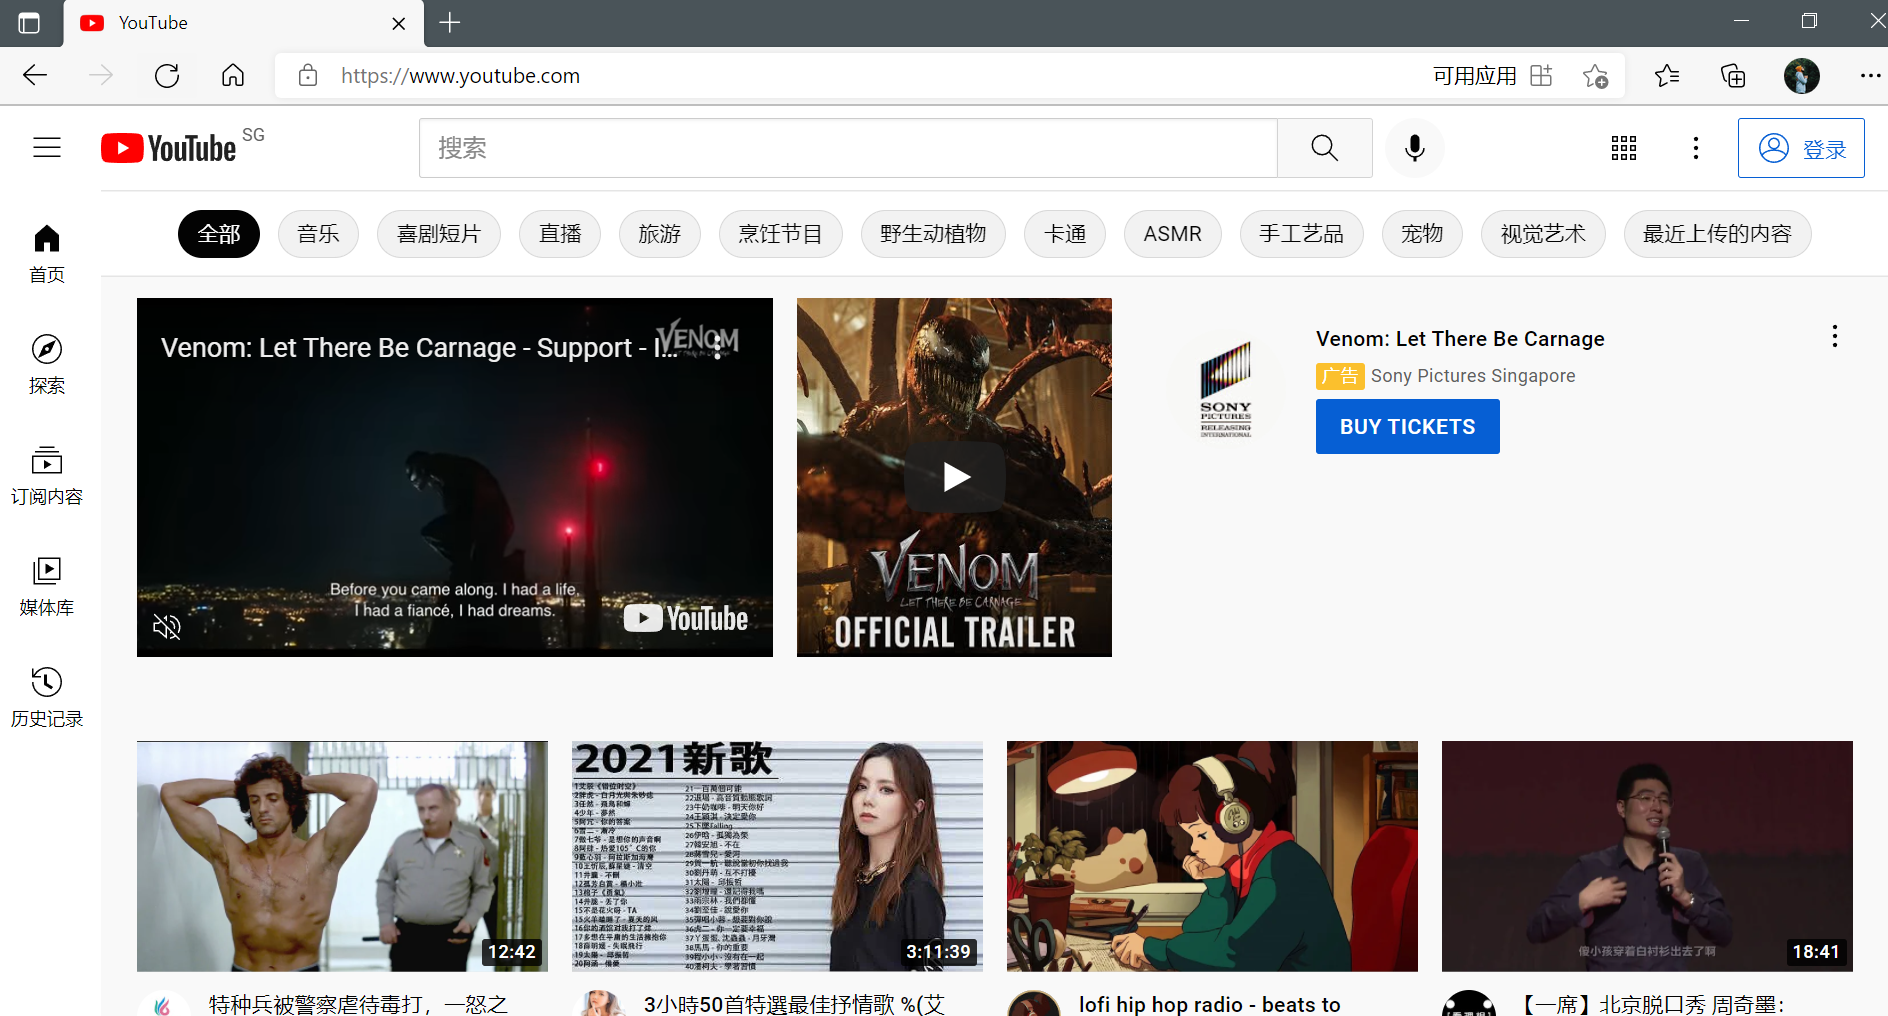Click the search magnifier button

point(1324,148)
